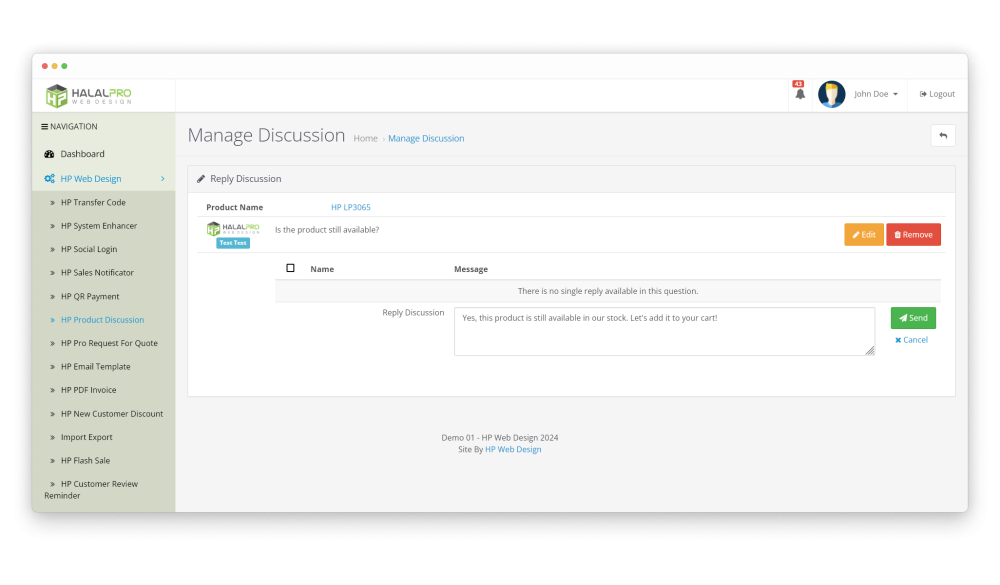The width and height of the screenshot is (1000, 585).
Task: Open the John Doe user dropdown
Action: tap(875, 94)
